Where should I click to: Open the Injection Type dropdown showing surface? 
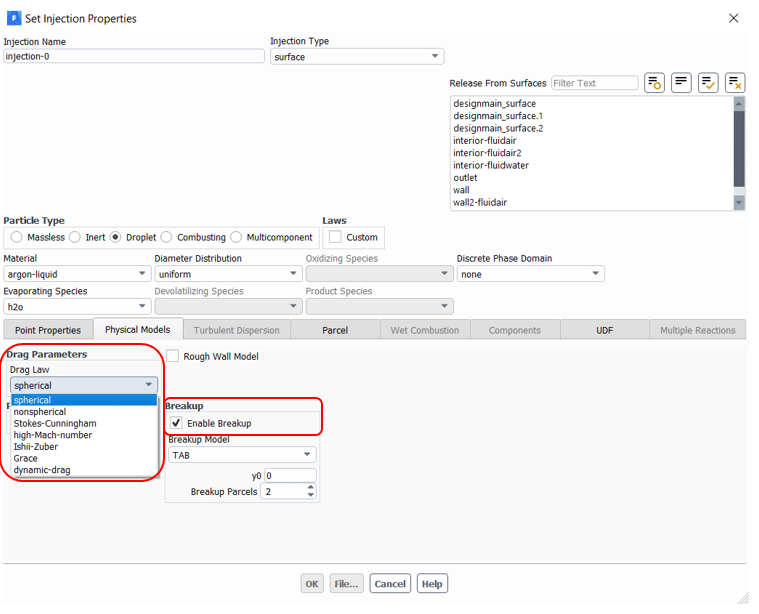tap(357, 57)
